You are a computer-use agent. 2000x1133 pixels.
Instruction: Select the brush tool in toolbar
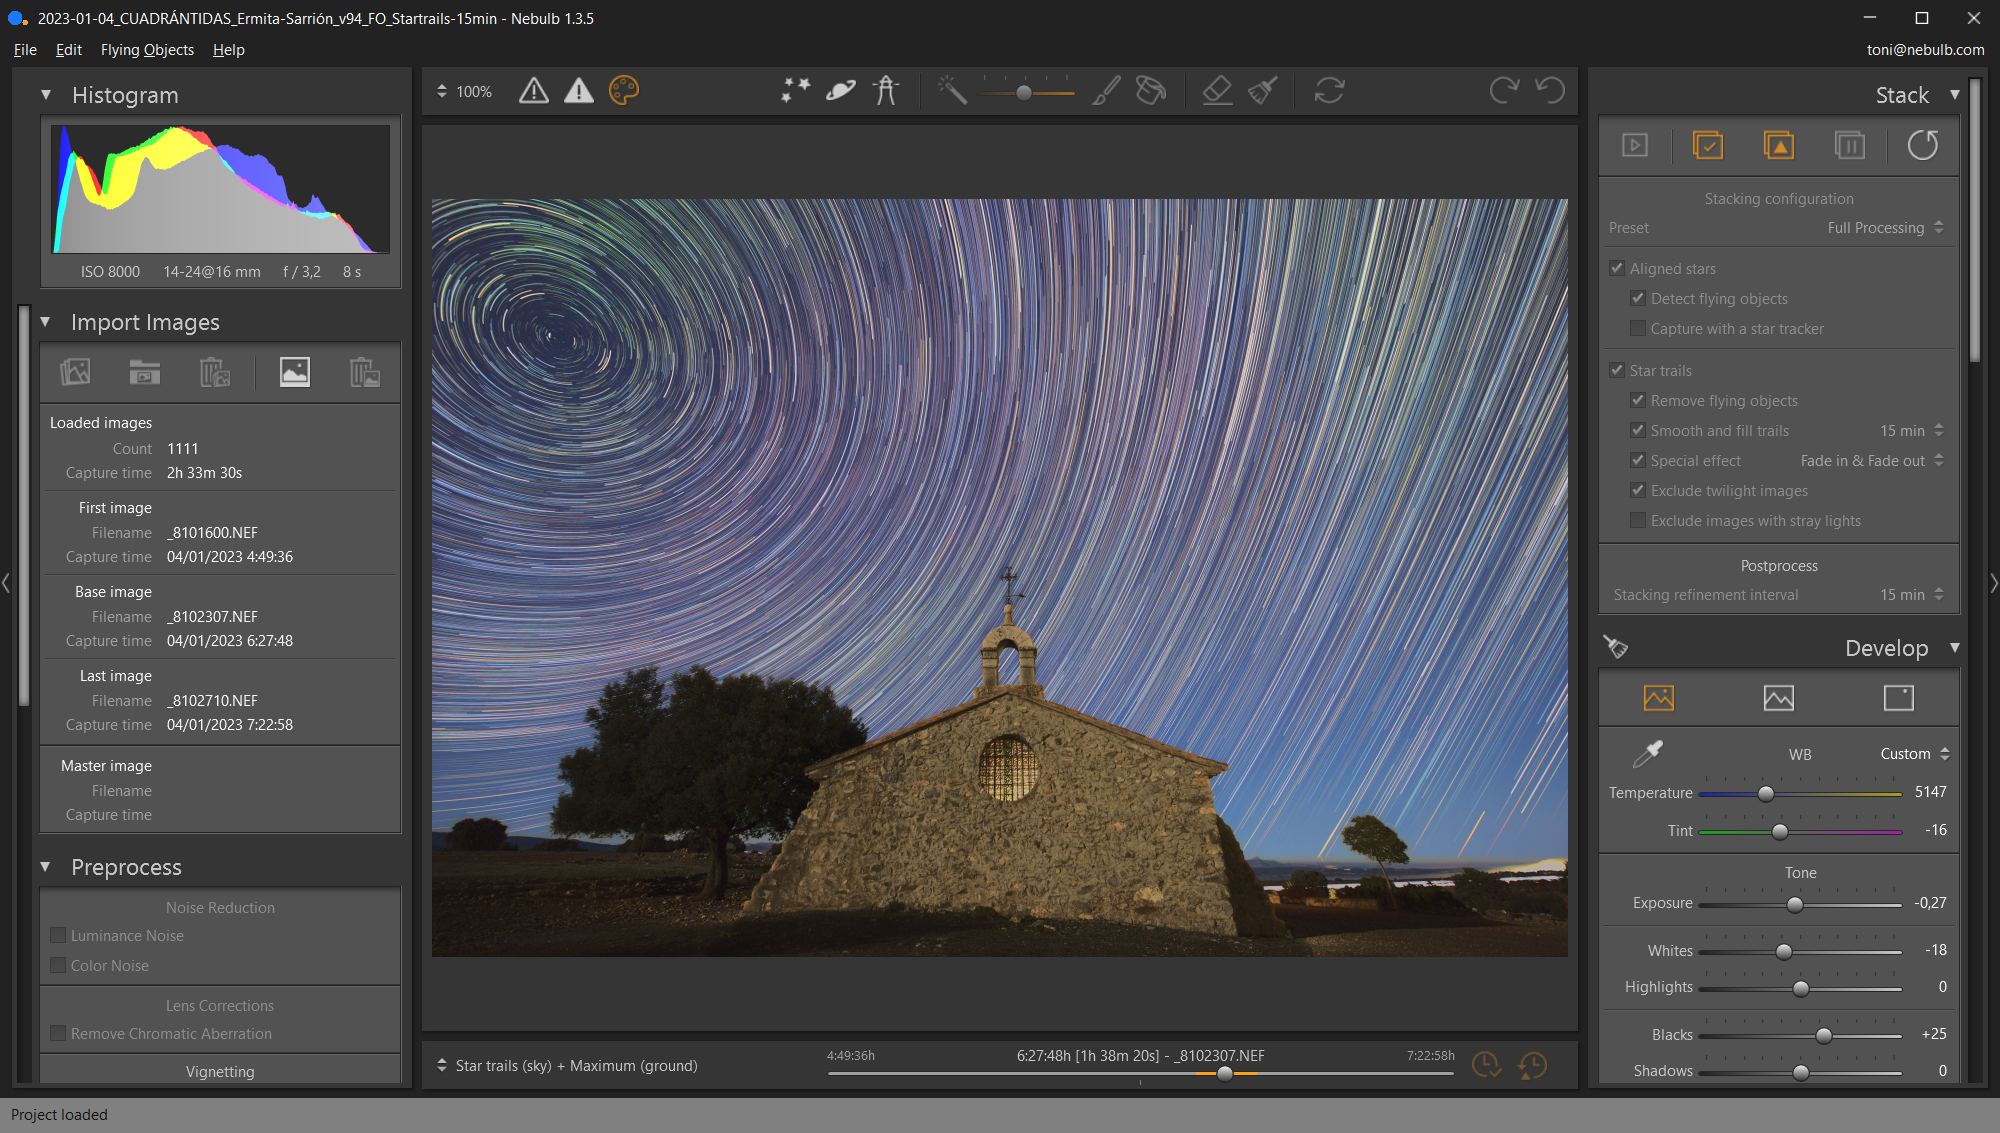1106,91
